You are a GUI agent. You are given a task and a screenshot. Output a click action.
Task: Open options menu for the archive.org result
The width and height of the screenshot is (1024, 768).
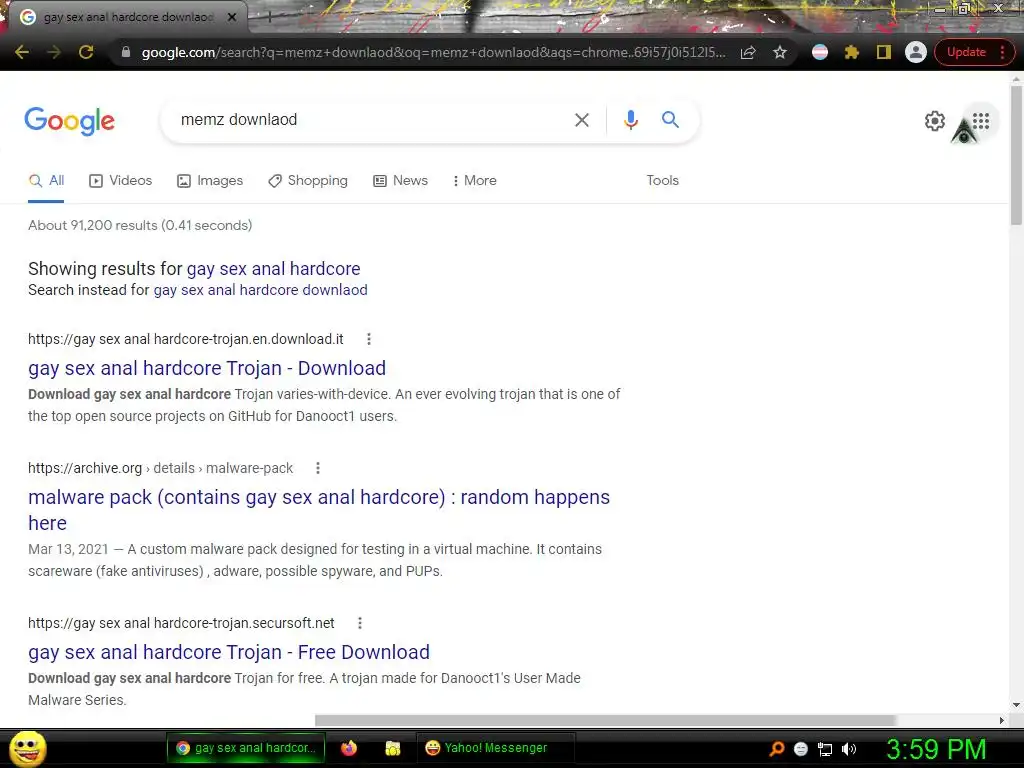click(318, 468)
